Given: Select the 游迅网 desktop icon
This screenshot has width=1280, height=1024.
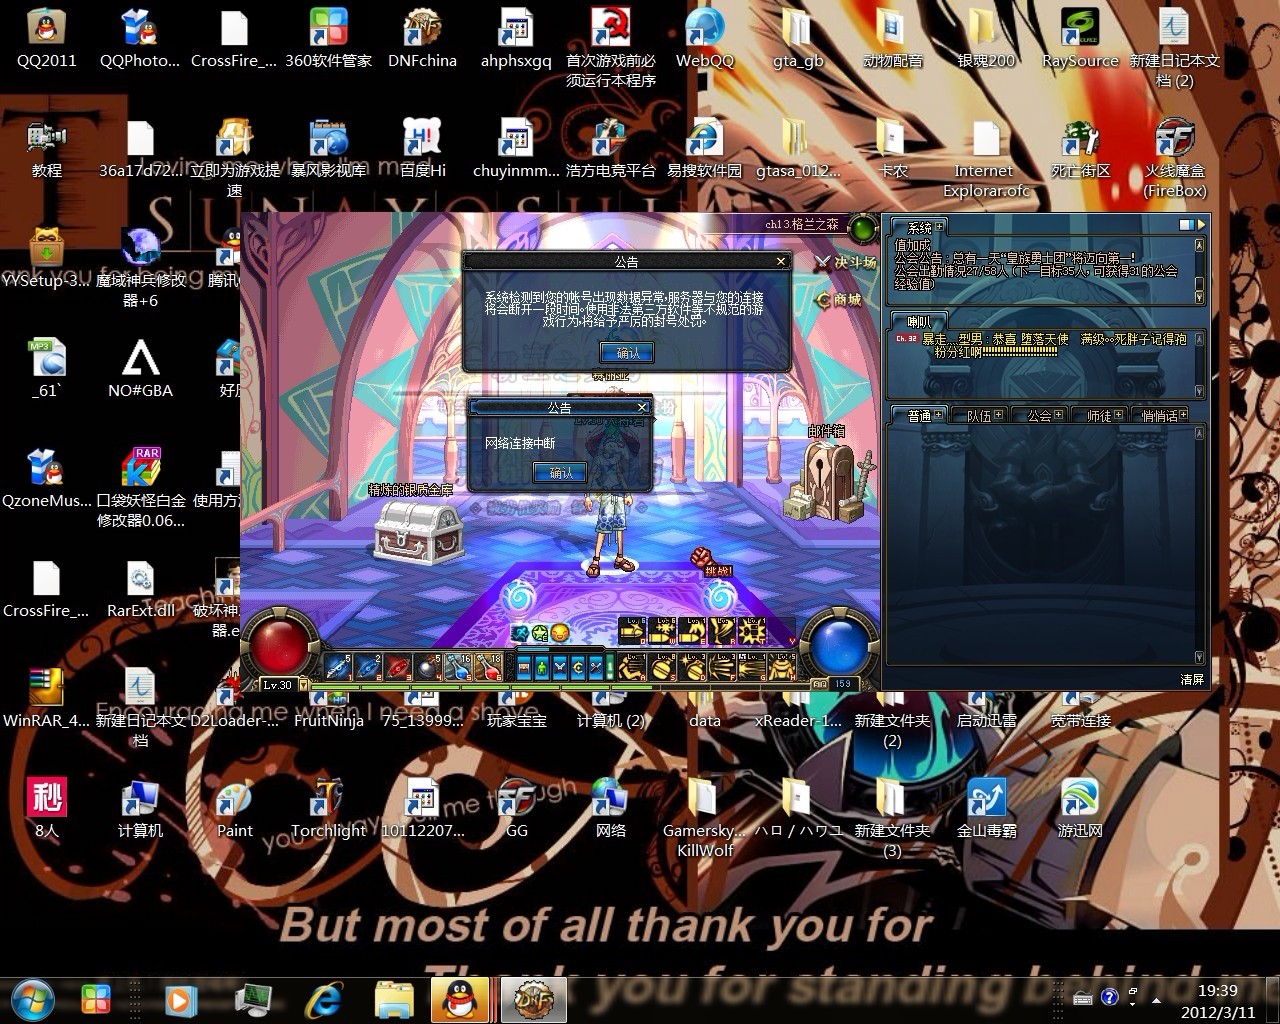Looking at the screenshot, I should coord(1080,809).
